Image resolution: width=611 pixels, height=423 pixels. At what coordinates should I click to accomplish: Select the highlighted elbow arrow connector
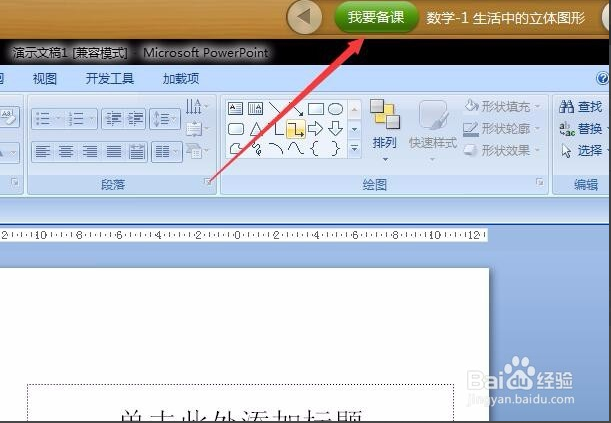(296, 129)
